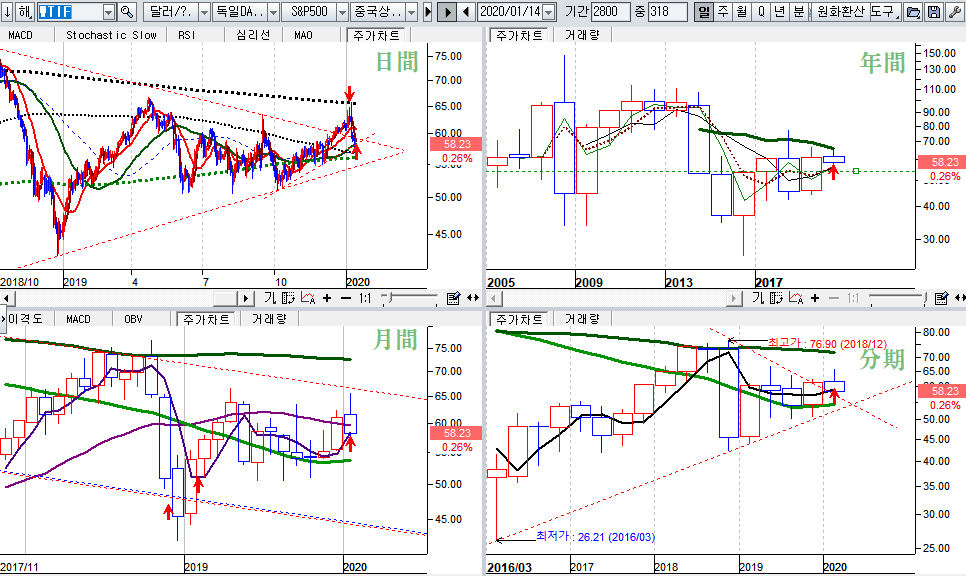Screen dimensions: 966x576
Task: Switch to 일 daily period toggle
Action: point(704,11)
